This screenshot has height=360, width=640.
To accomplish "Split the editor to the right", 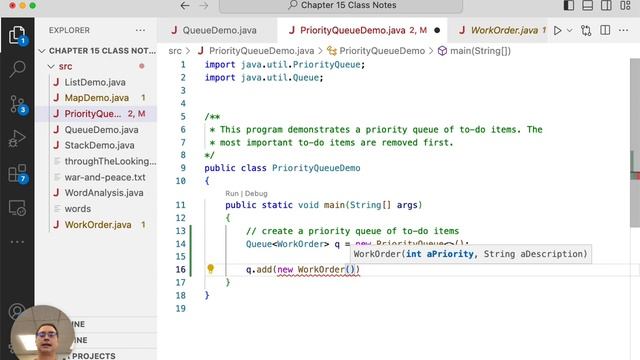I will (x=605, y=30).
